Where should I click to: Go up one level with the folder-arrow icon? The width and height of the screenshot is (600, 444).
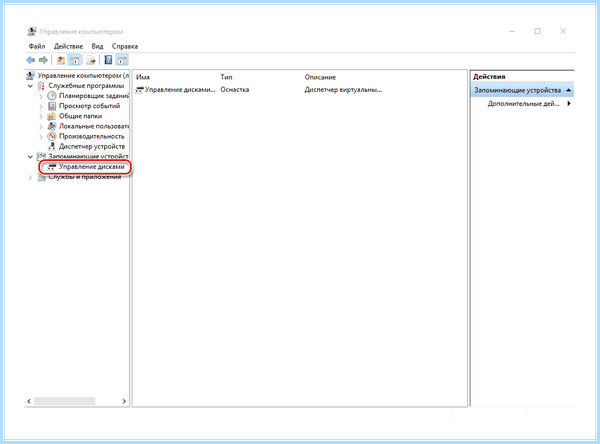60,60
